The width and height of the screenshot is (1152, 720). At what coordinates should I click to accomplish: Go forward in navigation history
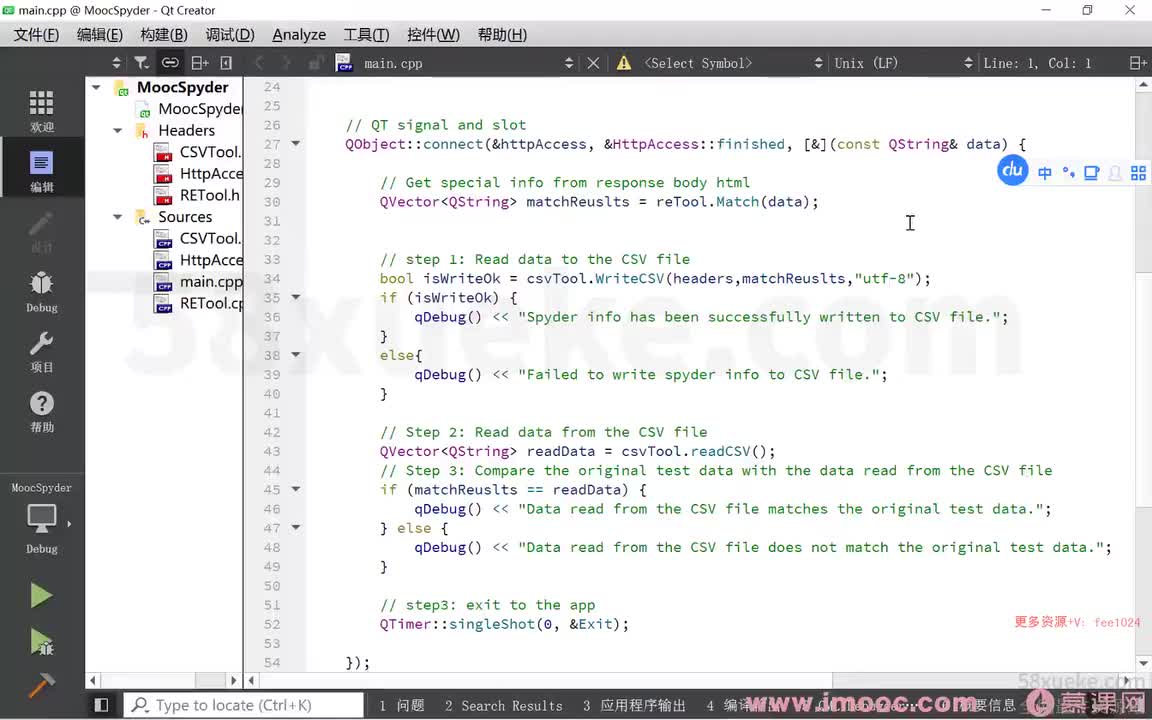287,63
